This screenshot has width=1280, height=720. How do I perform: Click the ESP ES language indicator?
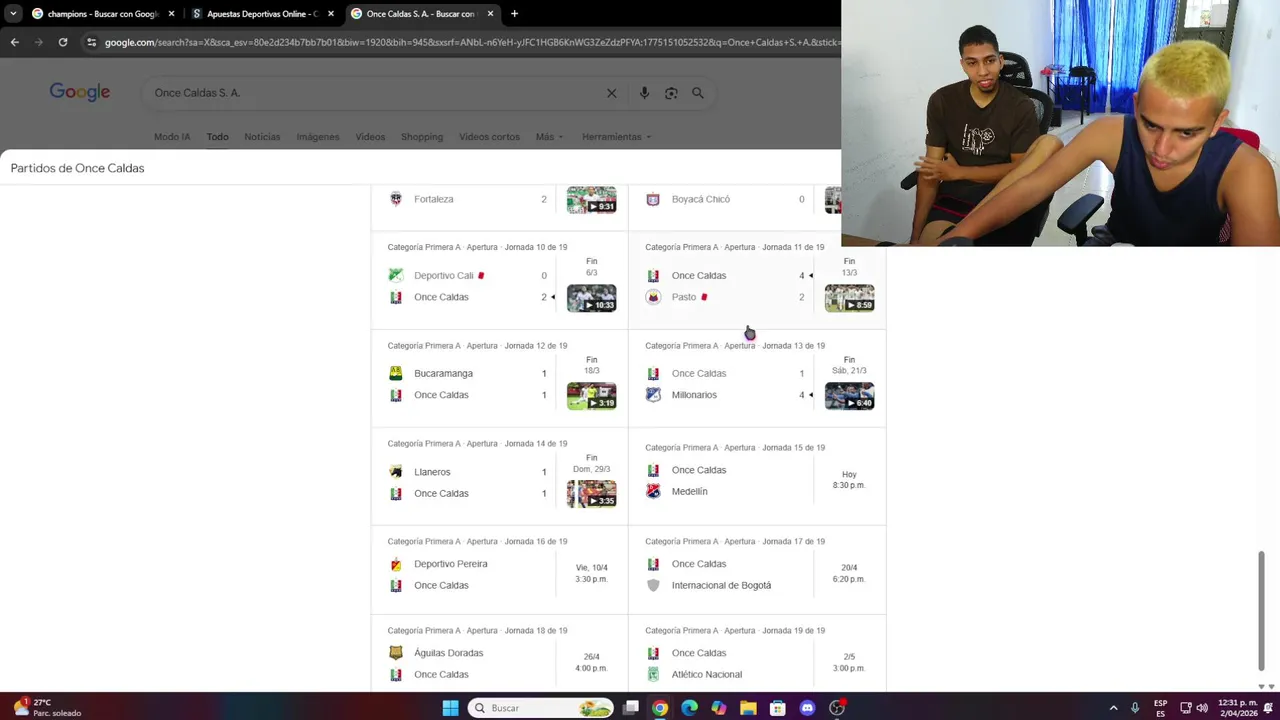pyautogui.click(x=1161, y=708)
